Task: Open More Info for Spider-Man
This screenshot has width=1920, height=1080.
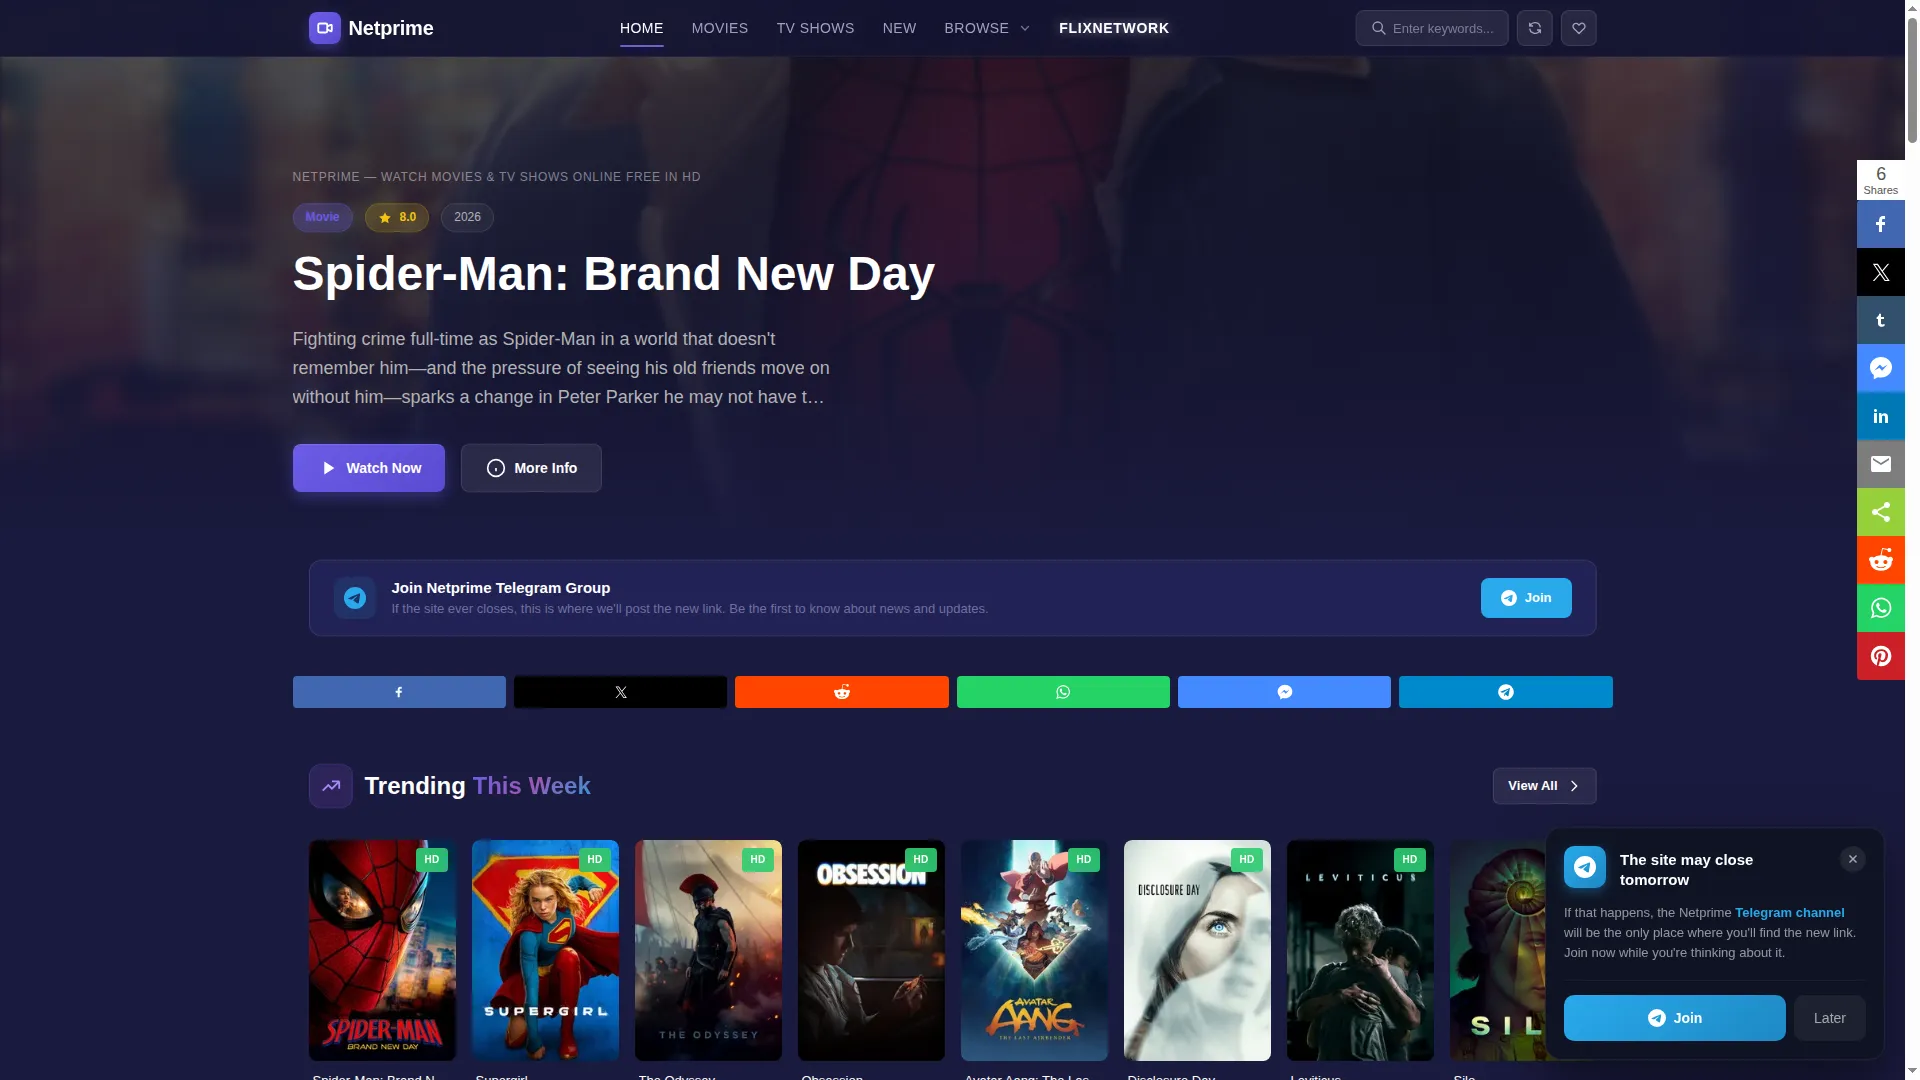Action: pos(531,468)
